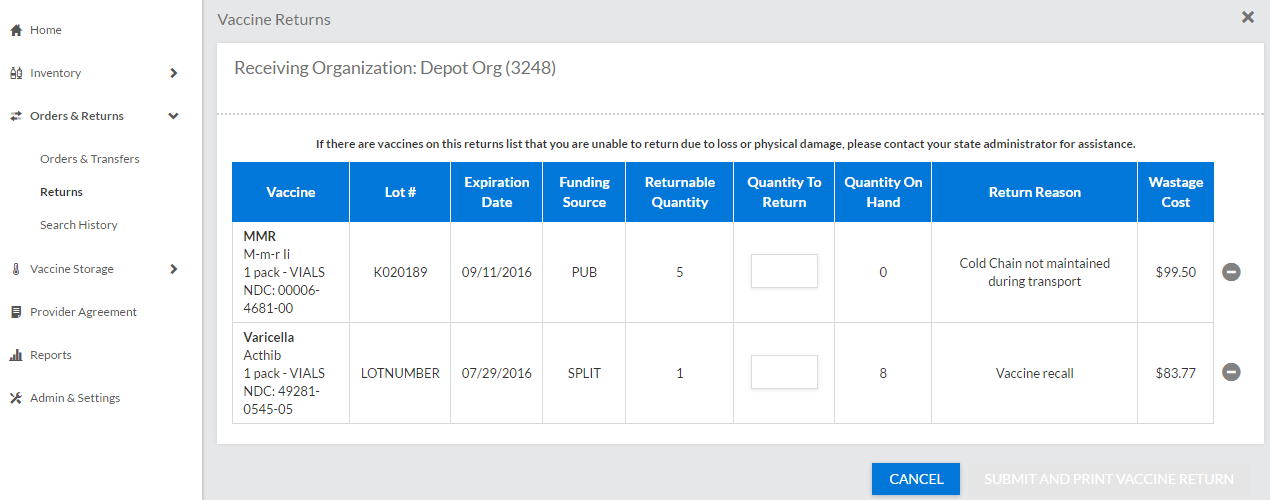Viewport: 1270px width, 500px height.
Task: Click the CANCEL button
Action: click(916, 479)
